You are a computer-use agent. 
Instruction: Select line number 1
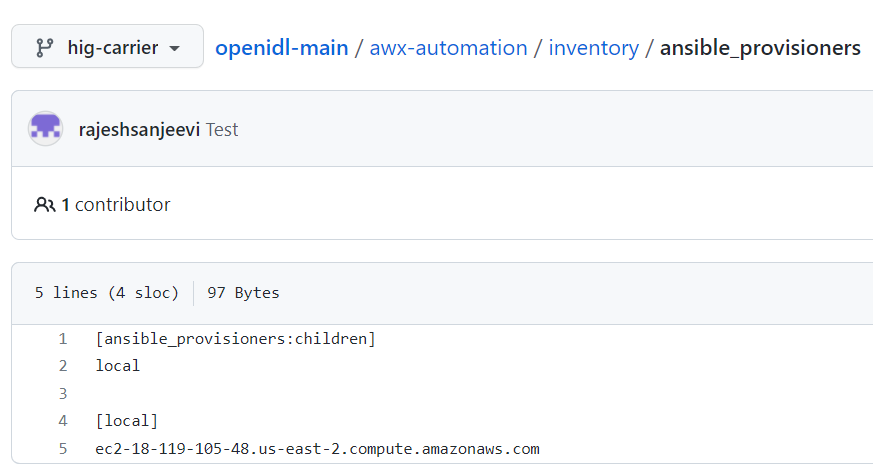(x=63, y=339)
